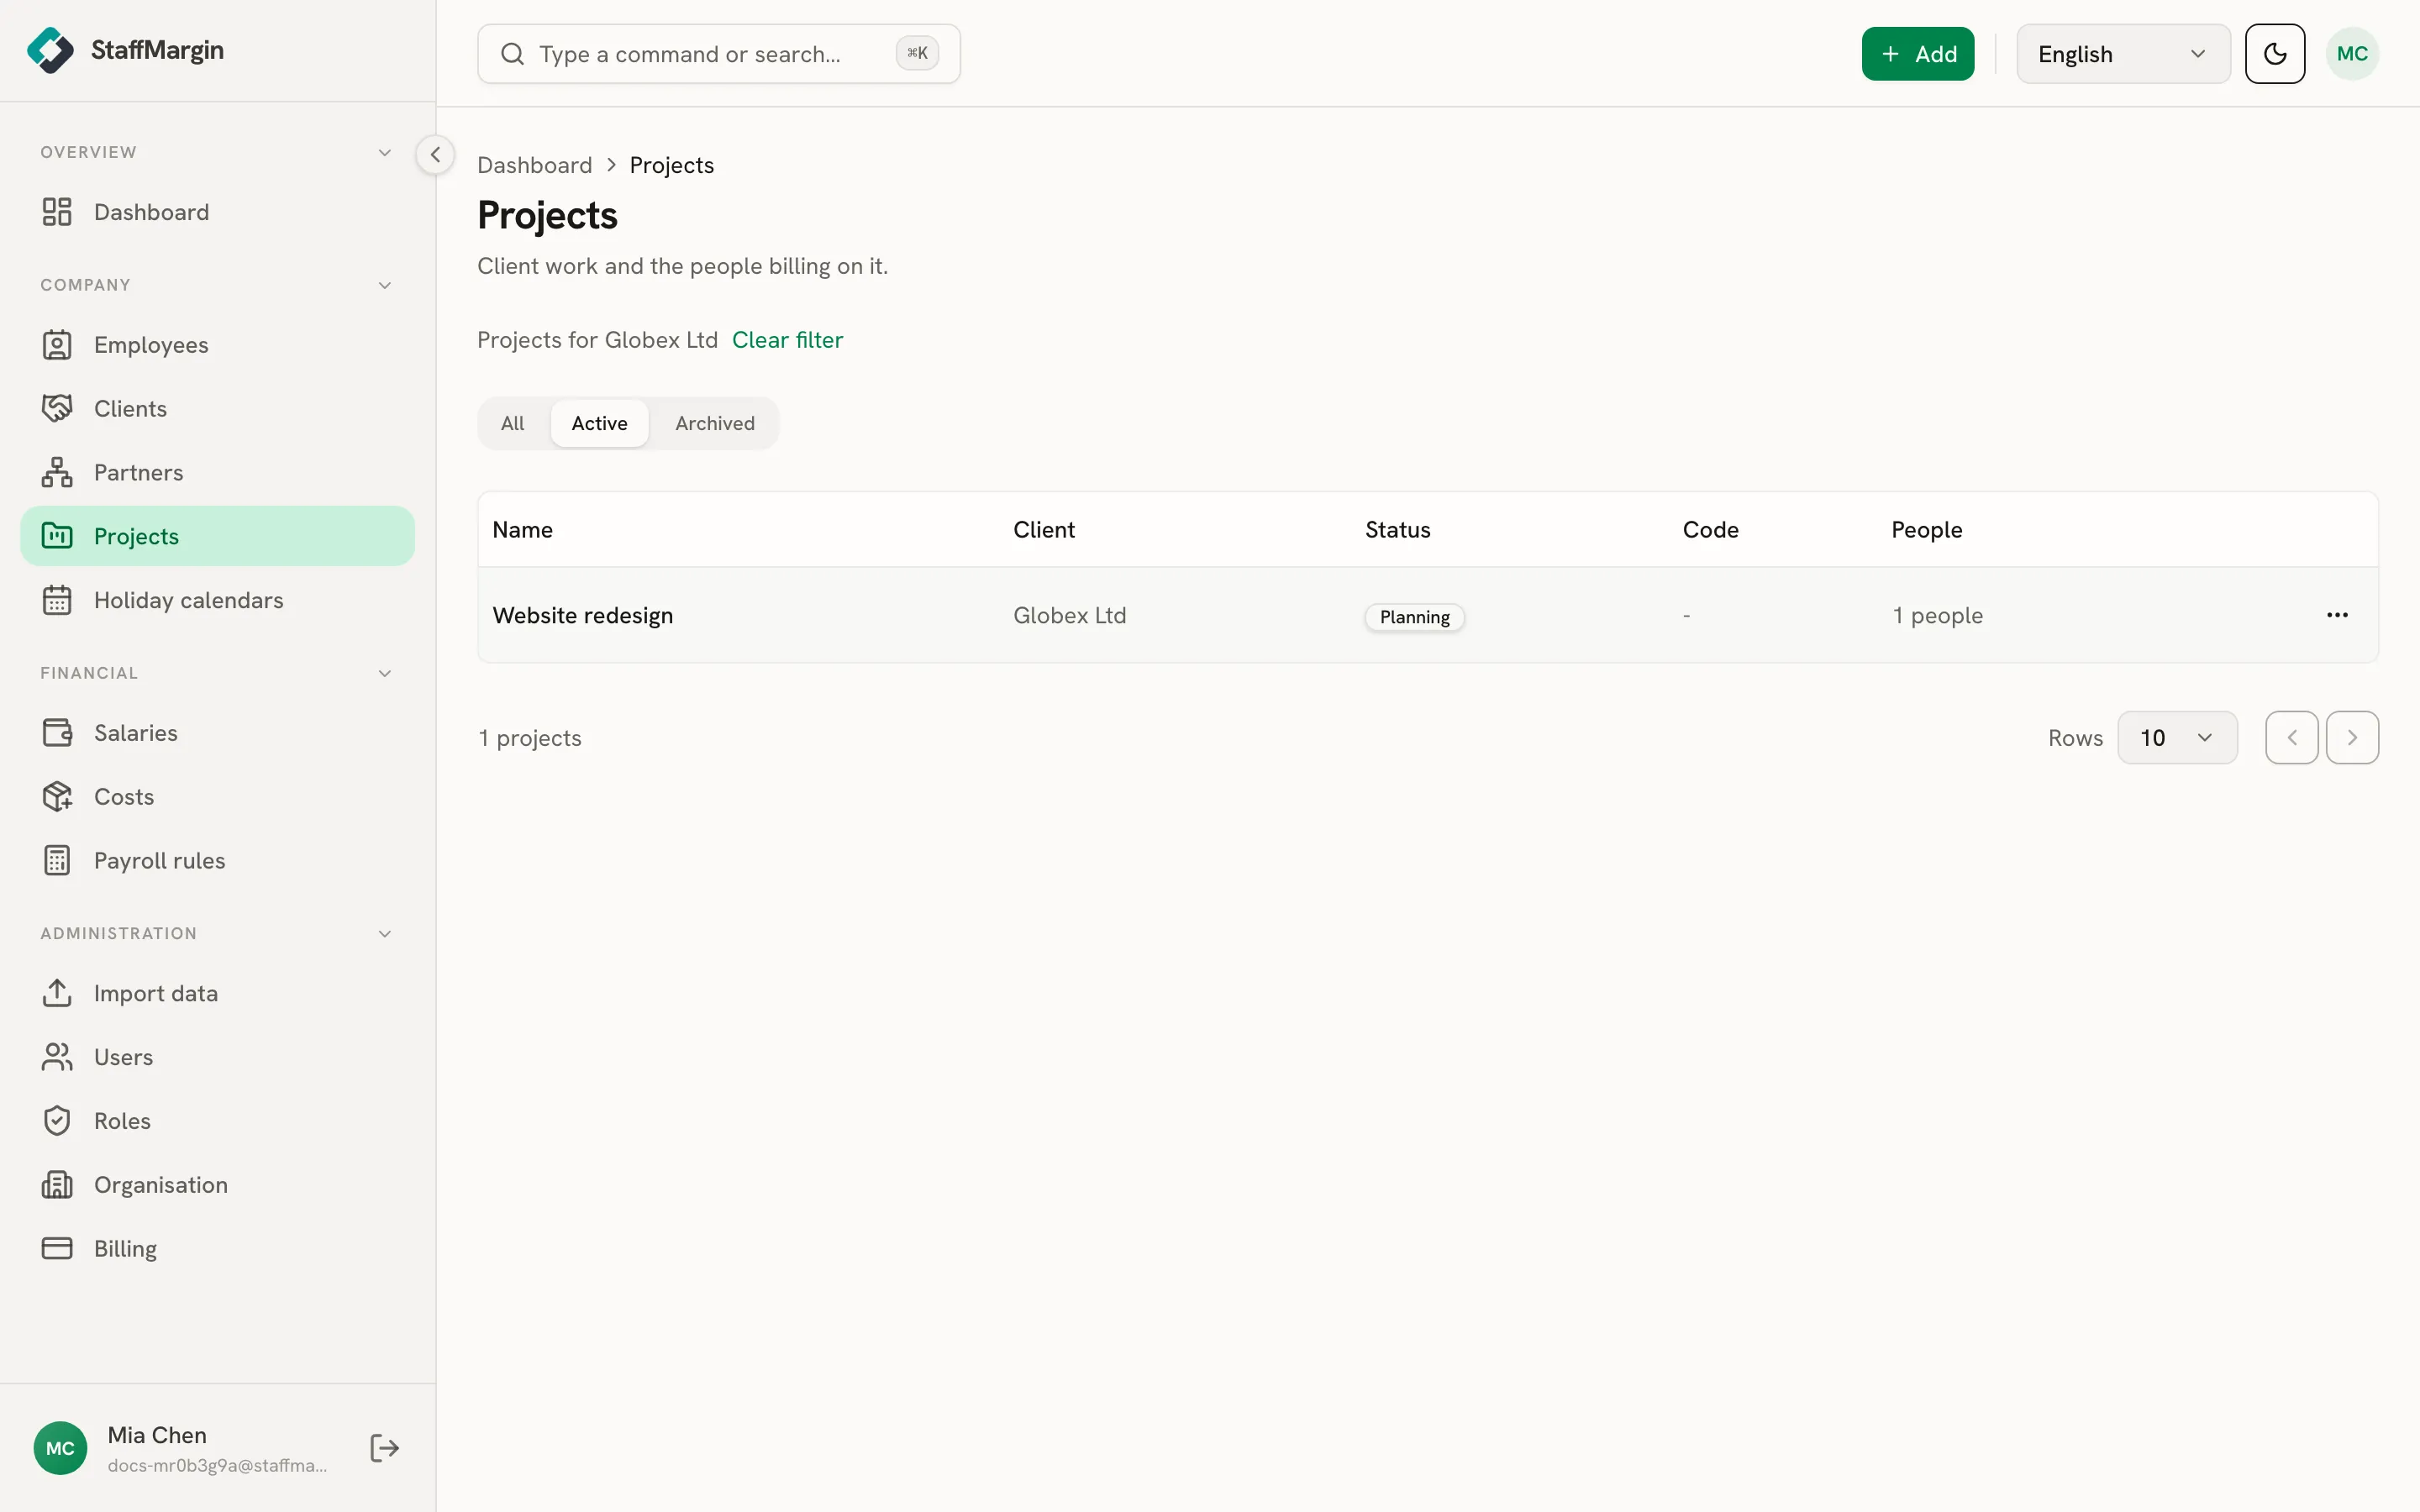
Task: Click the Projects breadcrumb
Action: pos(672,165)
